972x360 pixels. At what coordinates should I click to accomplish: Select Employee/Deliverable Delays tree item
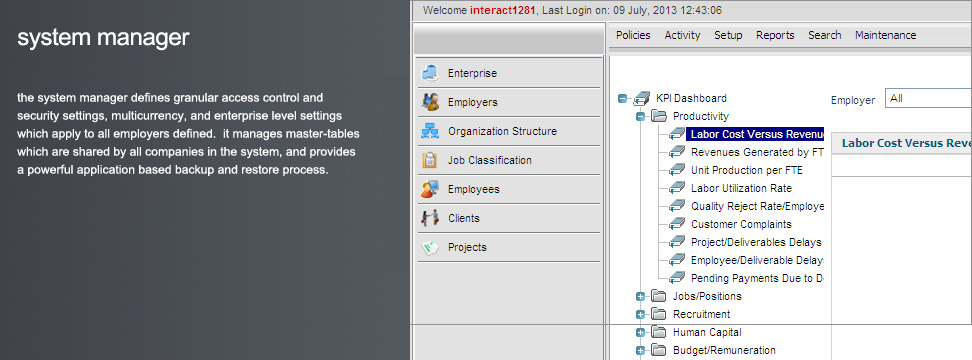pyautogui.click(x=757, y=260)
